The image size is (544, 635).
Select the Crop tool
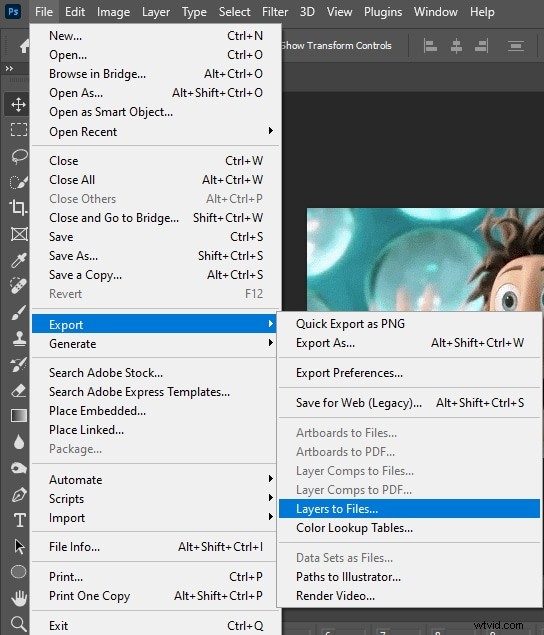(x=18, y=208)
